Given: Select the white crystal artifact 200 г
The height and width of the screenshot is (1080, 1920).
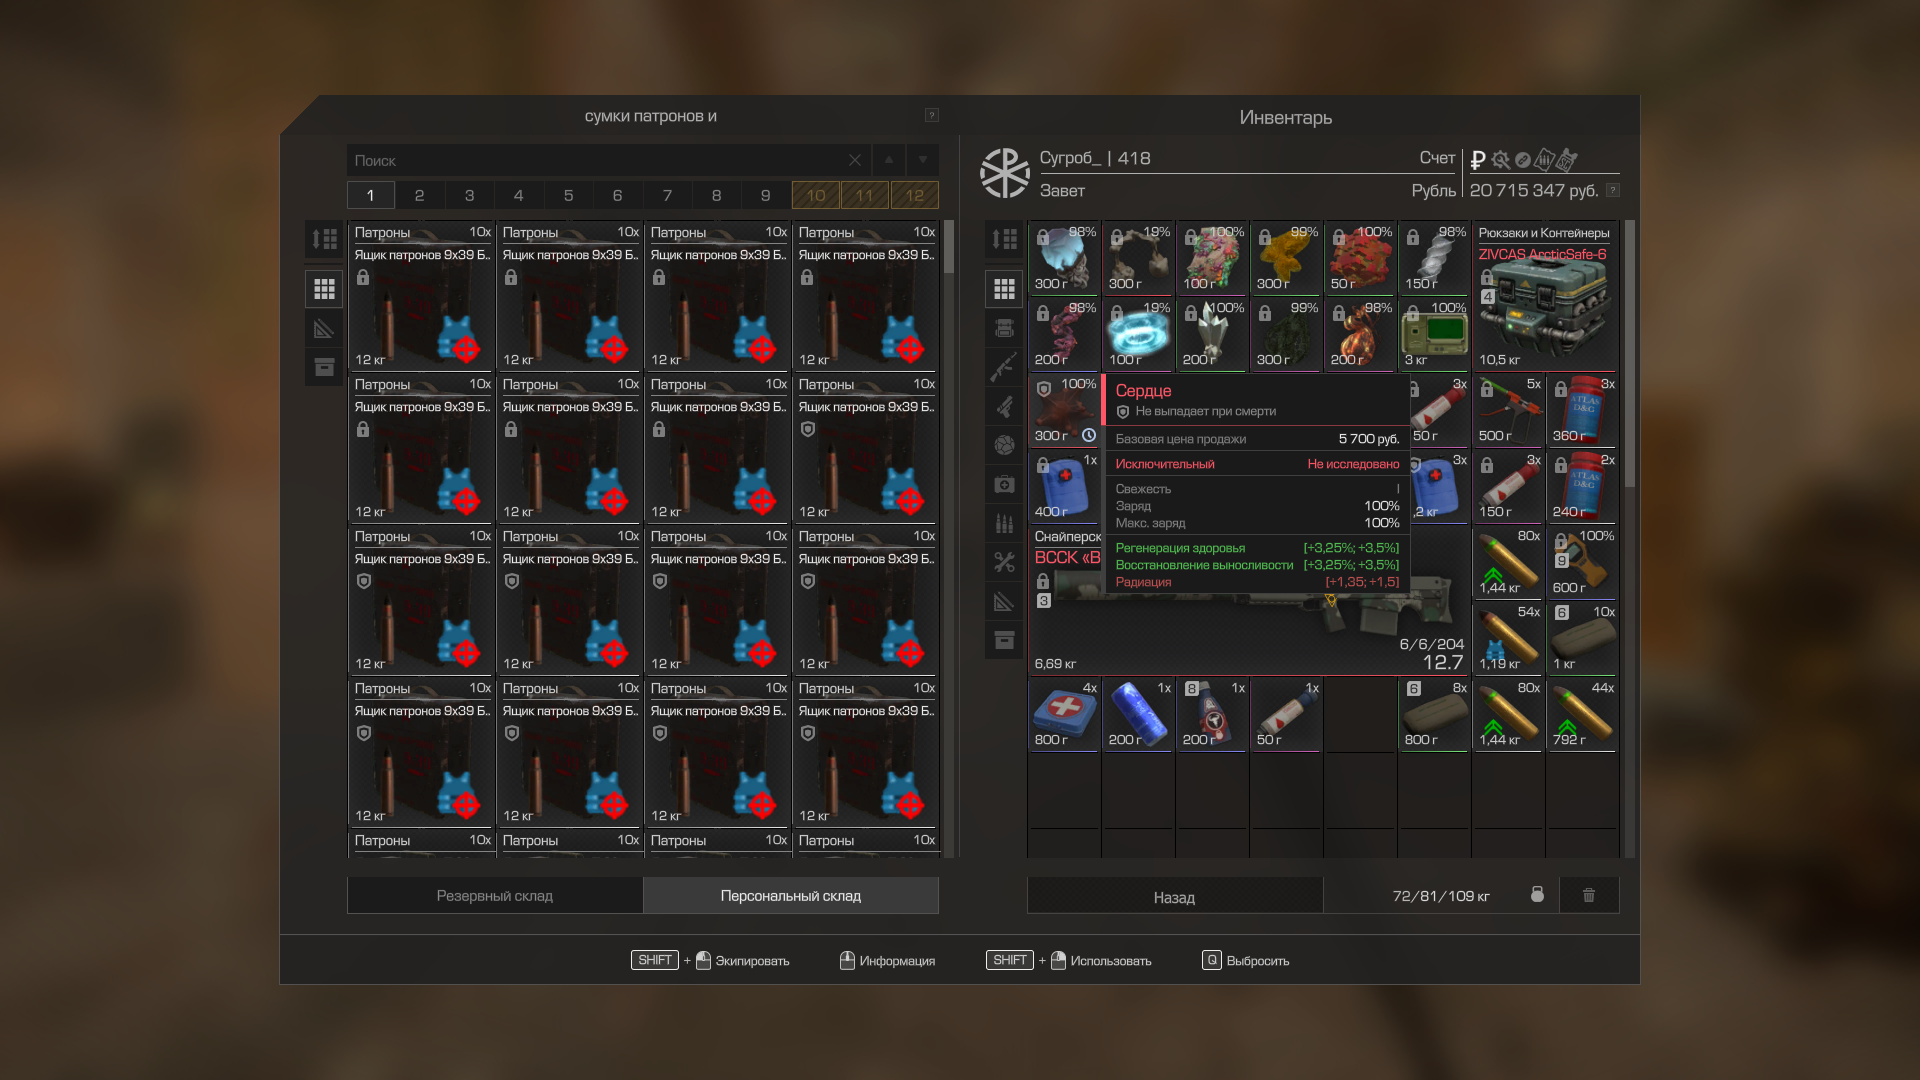Looking at the screenshot, I should coord(1212,334).
